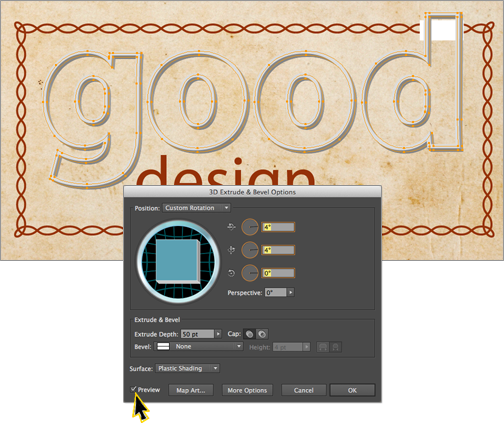Open the Surface Plastic Shading dropdown
This screenshot has width=504, height=423.
tap(188, 368)
